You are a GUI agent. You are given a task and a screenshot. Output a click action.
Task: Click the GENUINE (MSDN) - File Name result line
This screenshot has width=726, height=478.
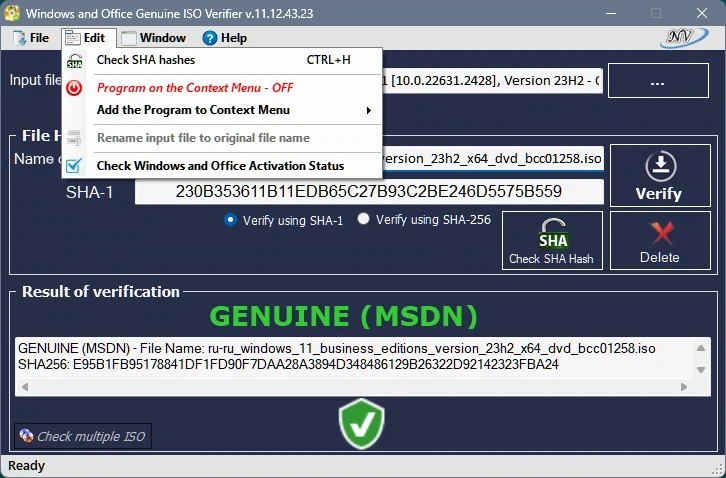(x=337, y=348)
